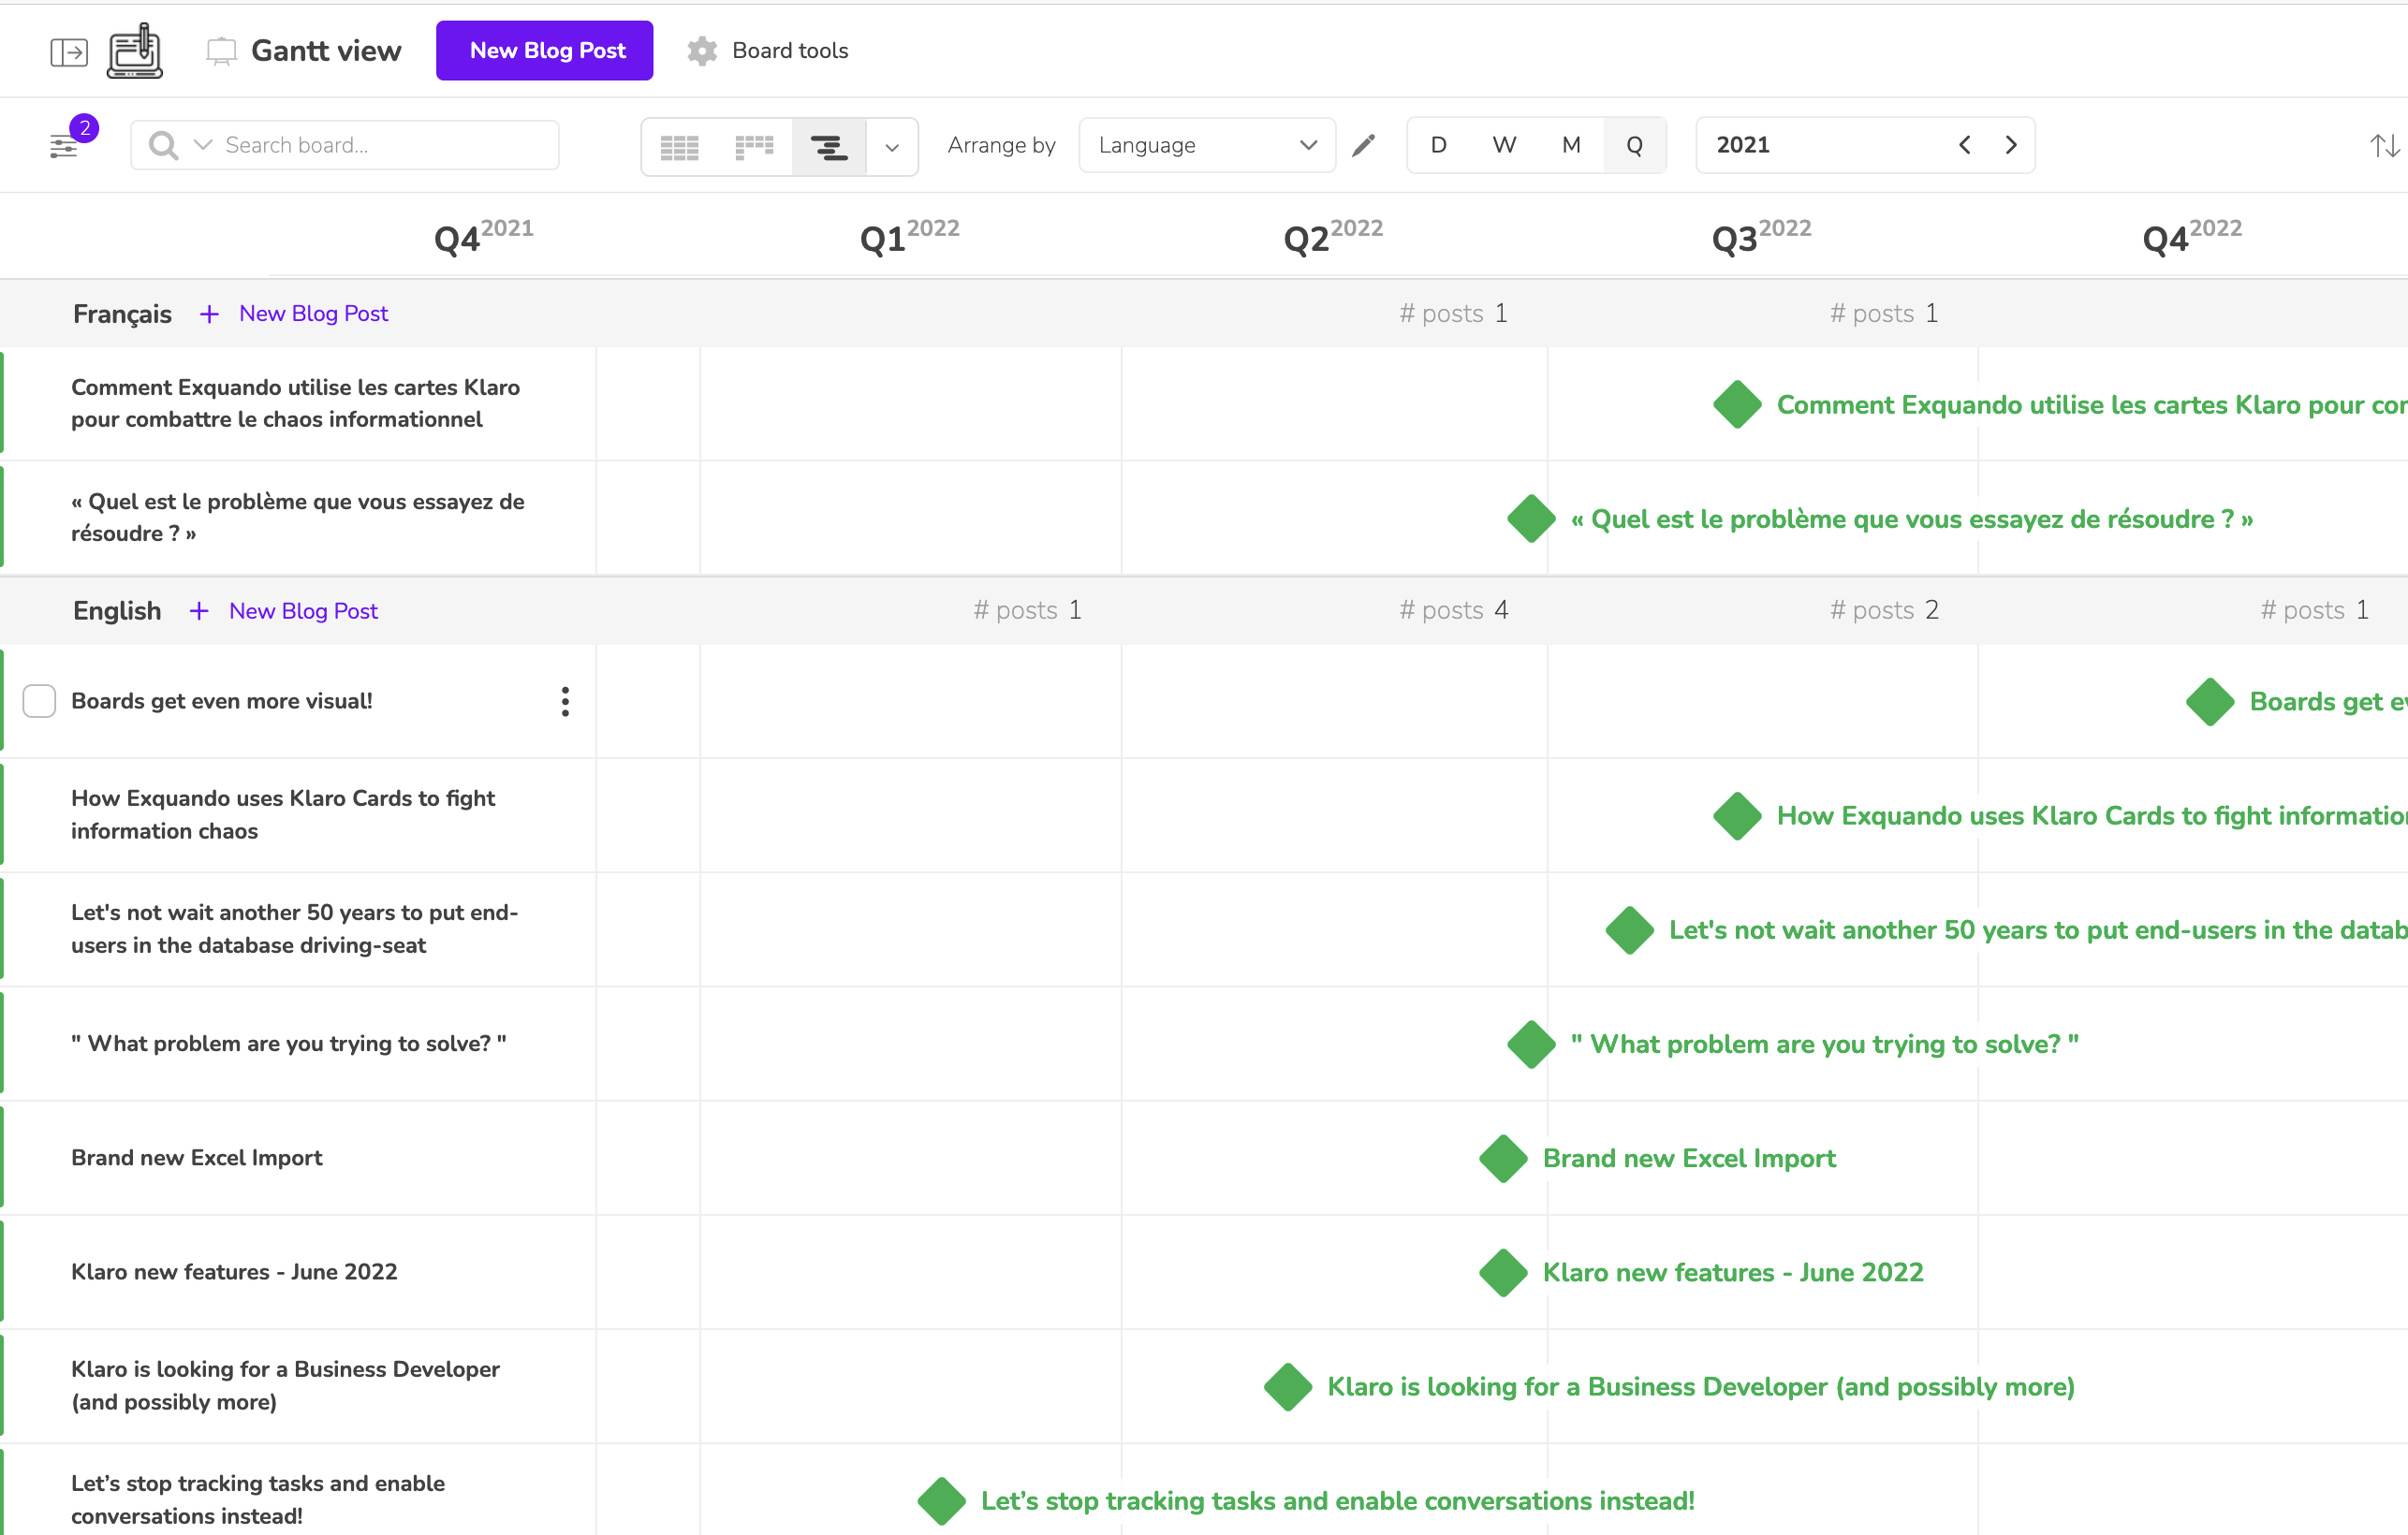Screen dimensions: 2408x1535
Task: Click diamond marker for What problem are you trying
Action: click(x=1531, y=1044)
